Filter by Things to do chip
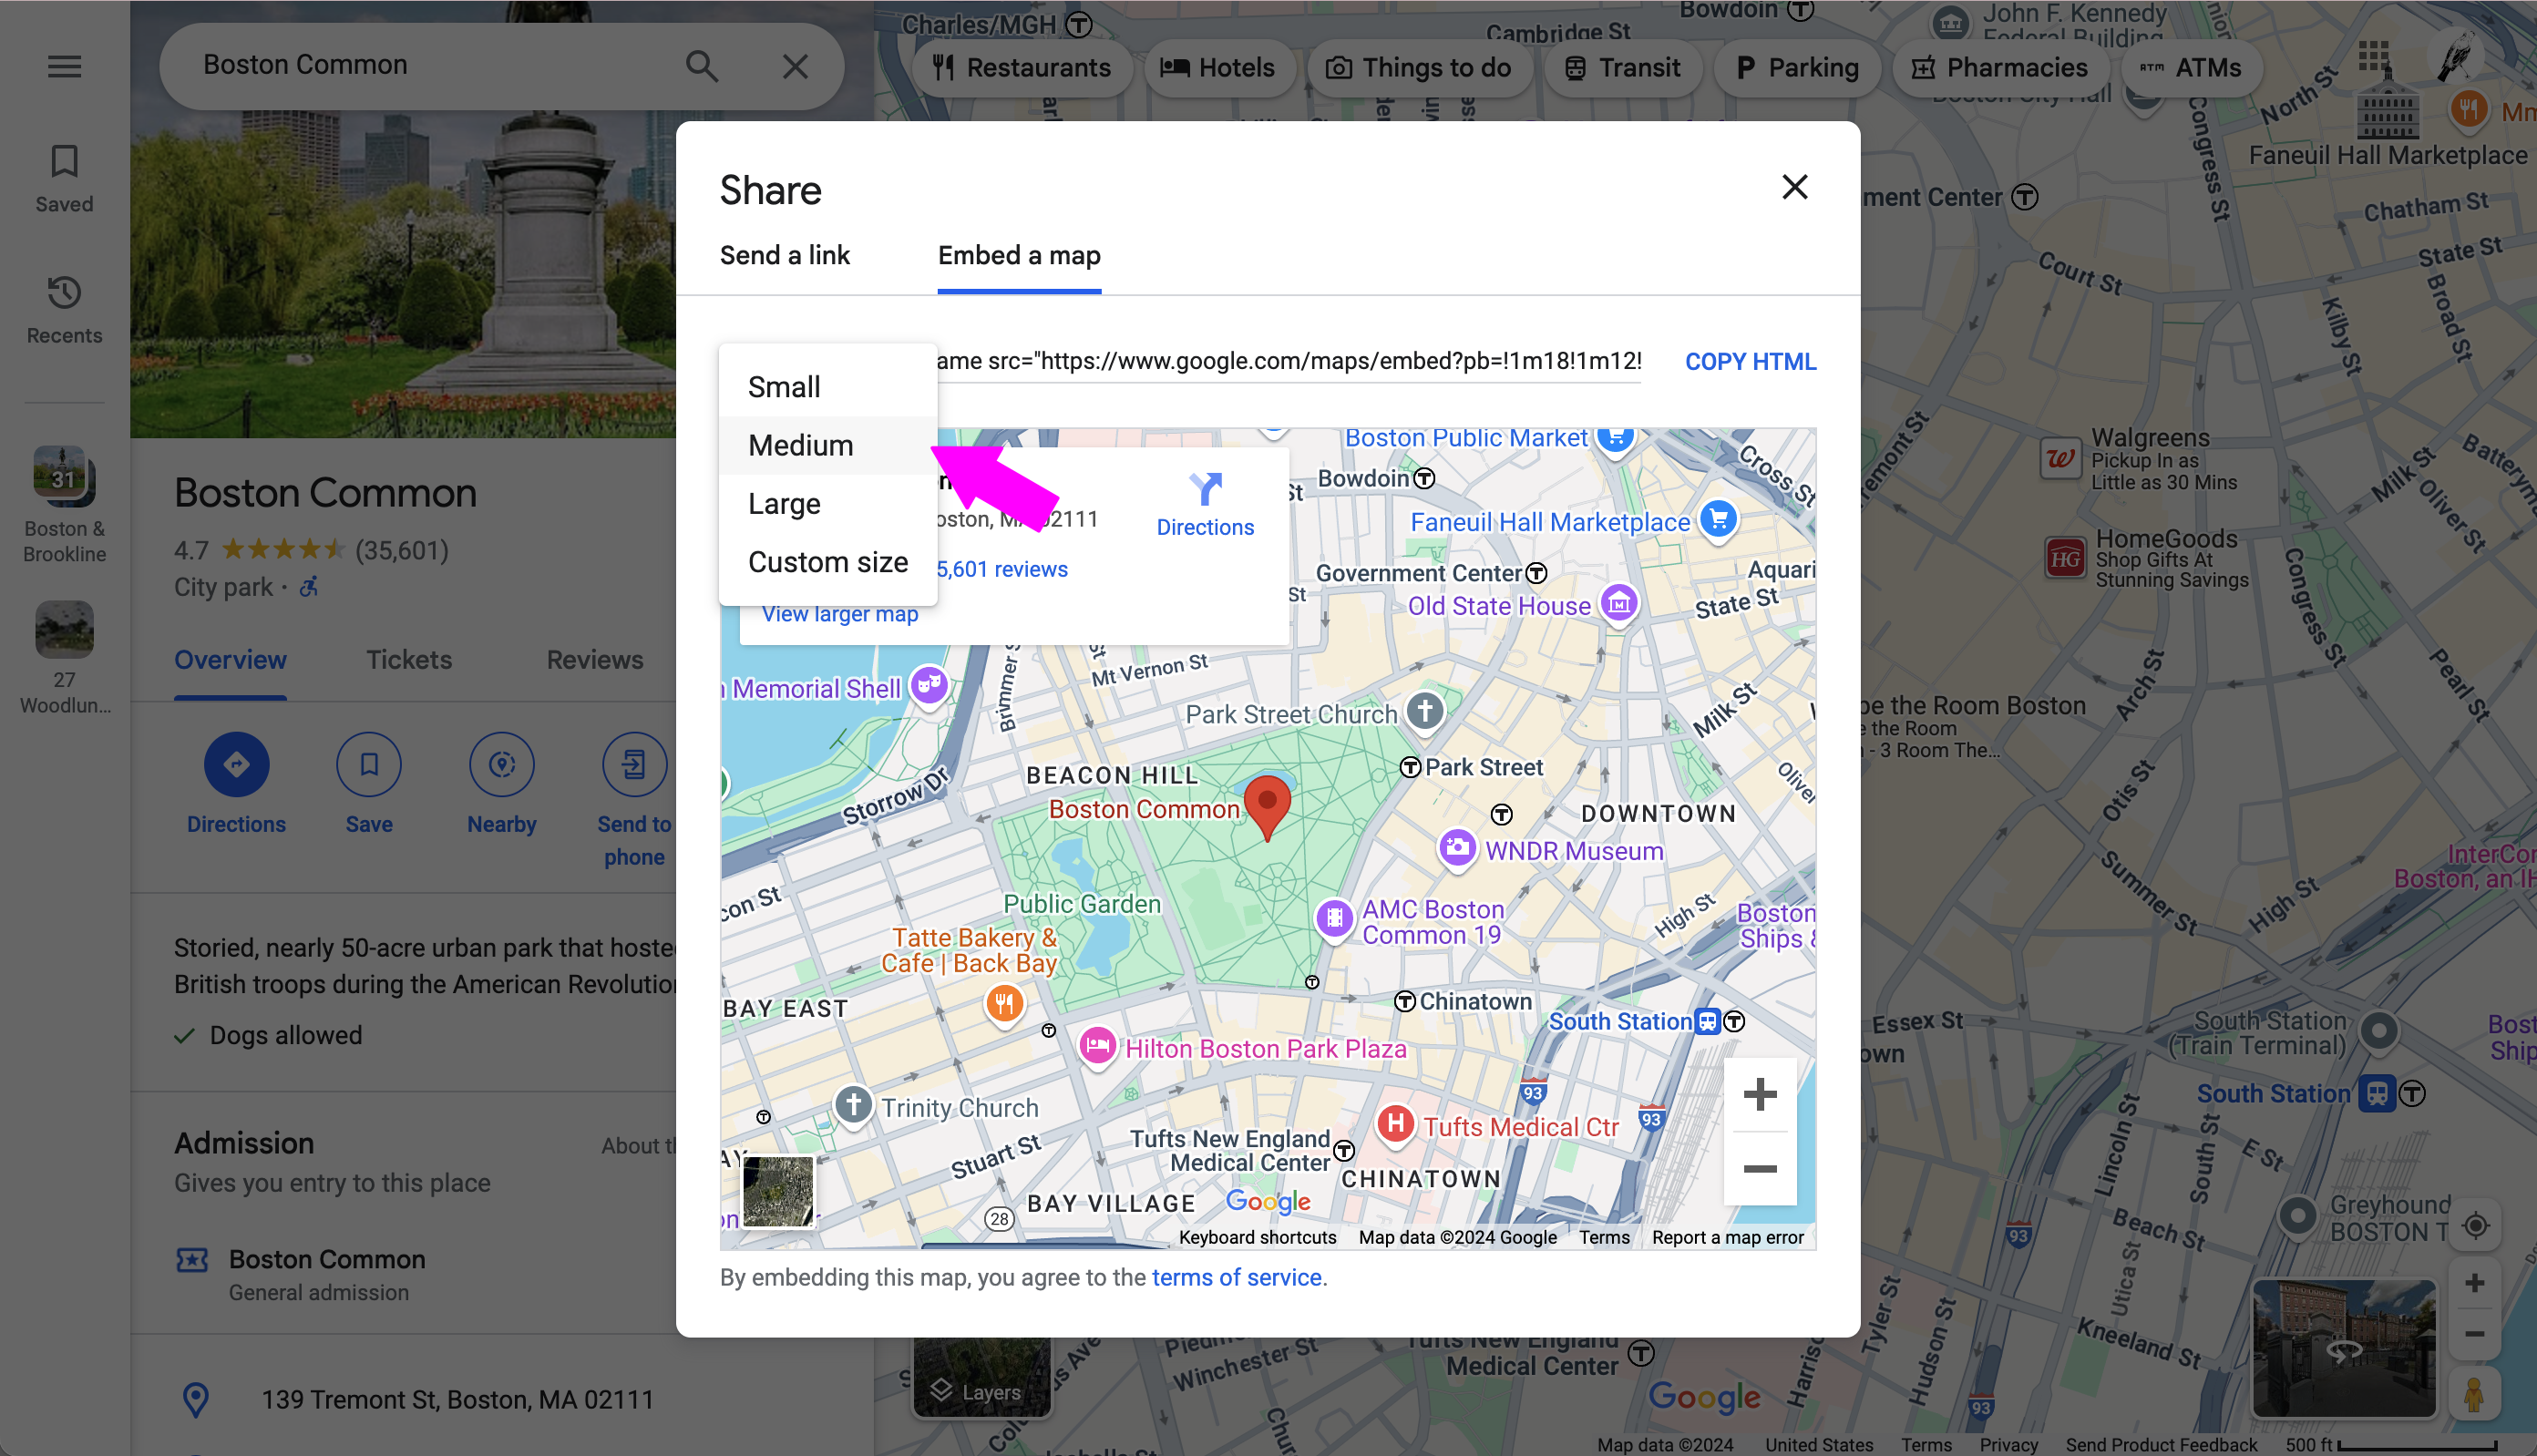2537x1456 pixels. pyautogui.click(x=1418, y=68)
